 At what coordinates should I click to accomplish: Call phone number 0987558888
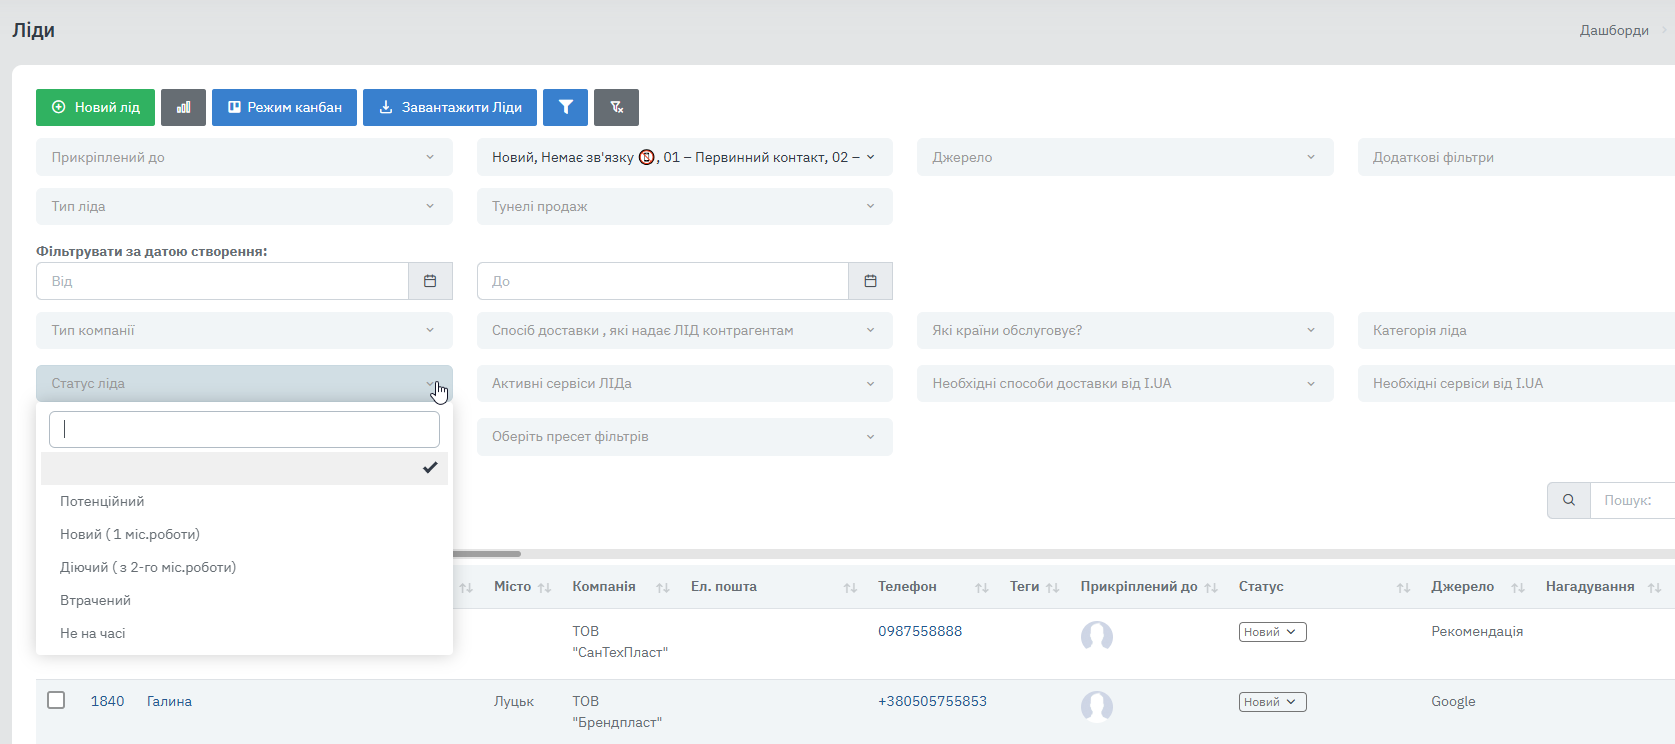click(920, 631)
